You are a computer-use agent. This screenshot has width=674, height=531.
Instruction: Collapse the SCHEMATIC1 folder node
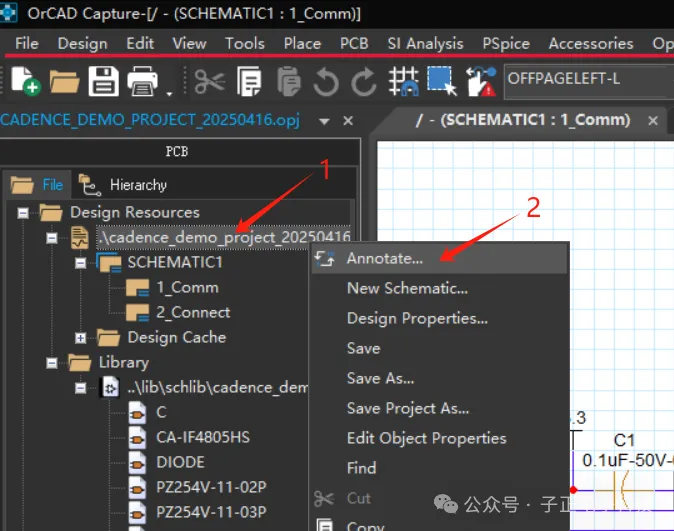tap(80, 263)
